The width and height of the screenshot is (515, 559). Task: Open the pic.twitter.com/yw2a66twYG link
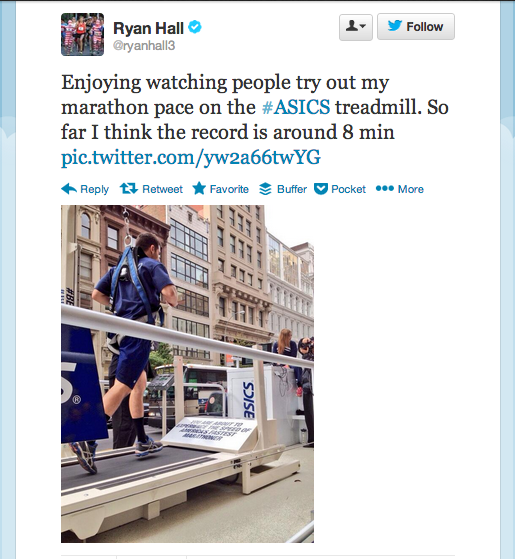191,157
